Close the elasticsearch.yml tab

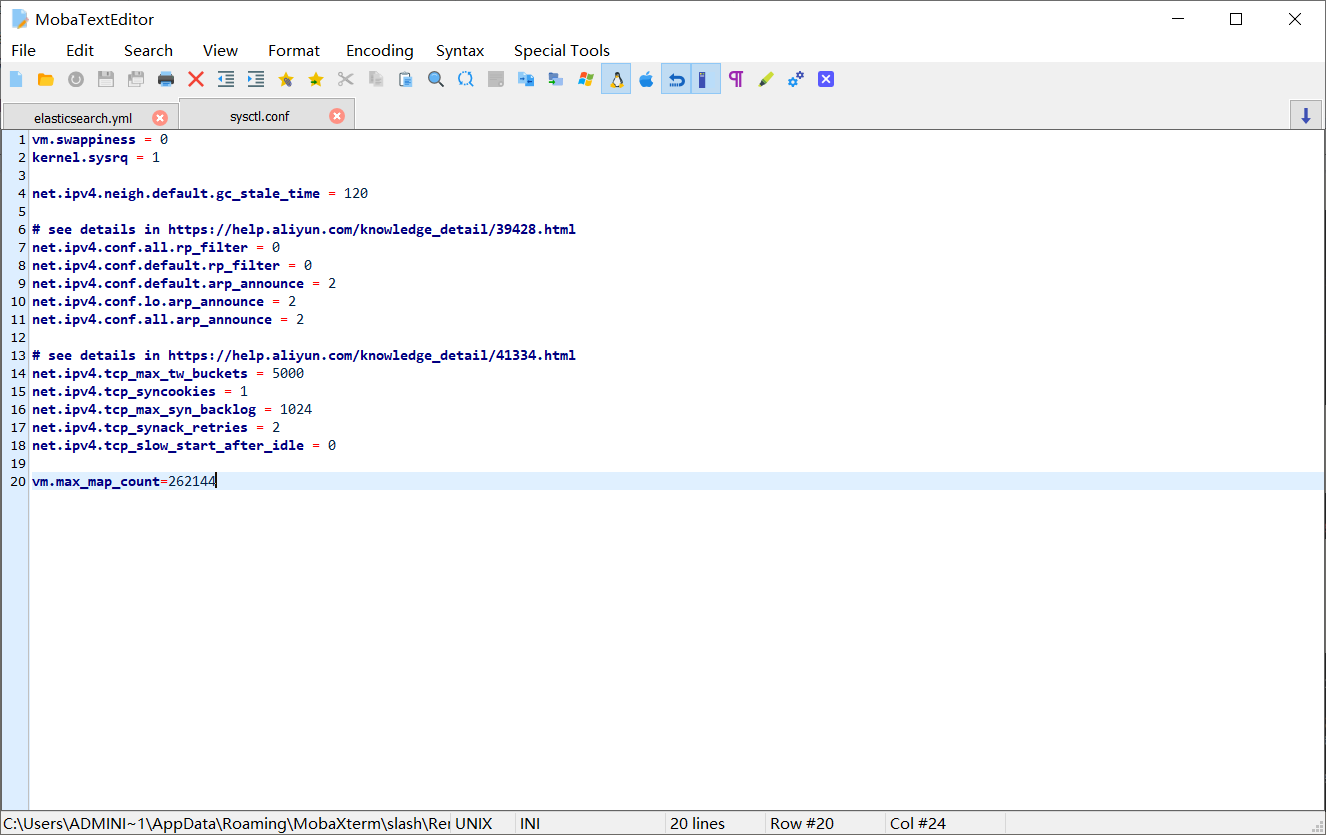tap(160, 118)
